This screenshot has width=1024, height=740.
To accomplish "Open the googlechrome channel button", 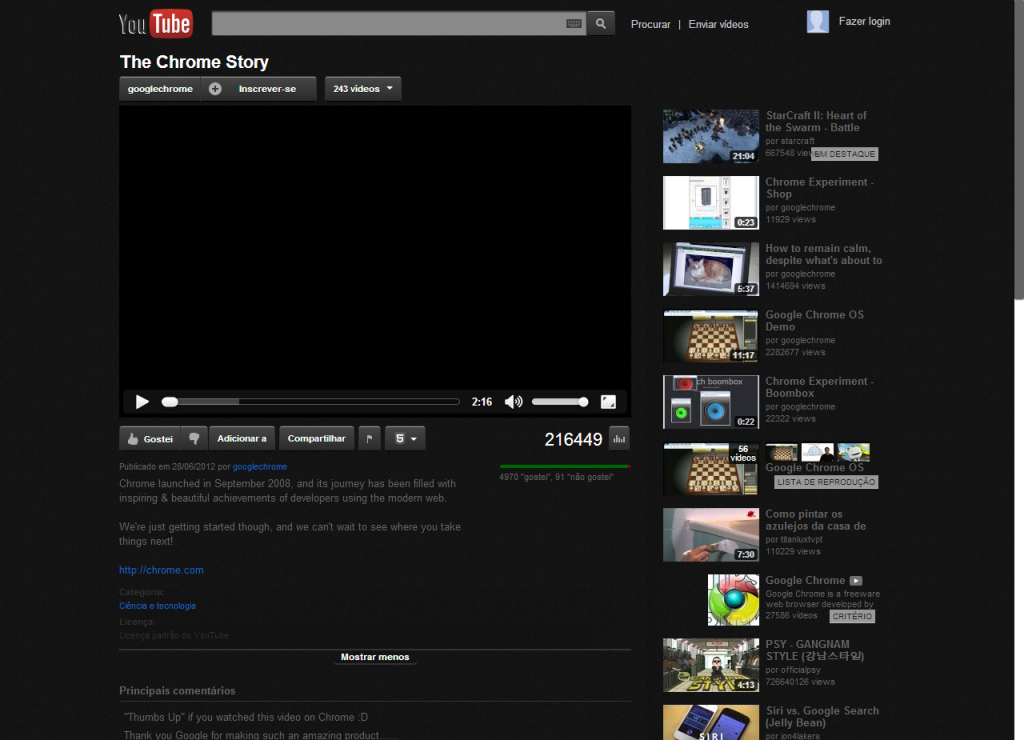I will pos(160,89).
